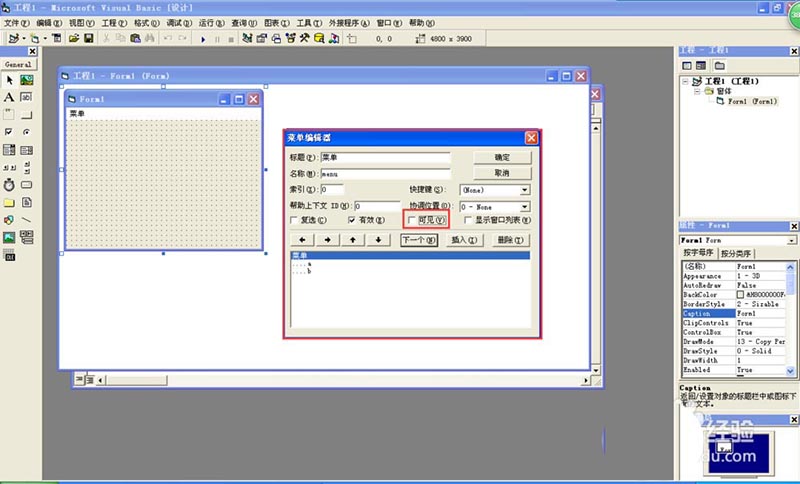Viewport: 800px width, 484px height.
Task: Click the BackColor swatch in properties
Action: click(740, 295)
